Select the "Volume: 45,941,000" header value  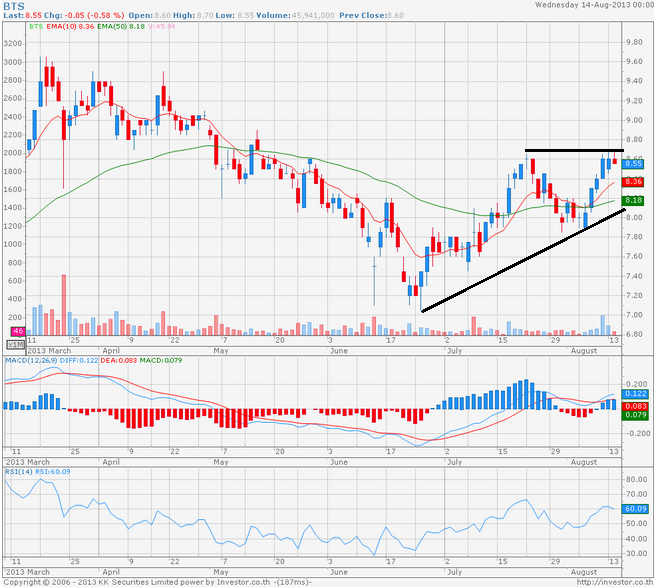tap(295, 16)
